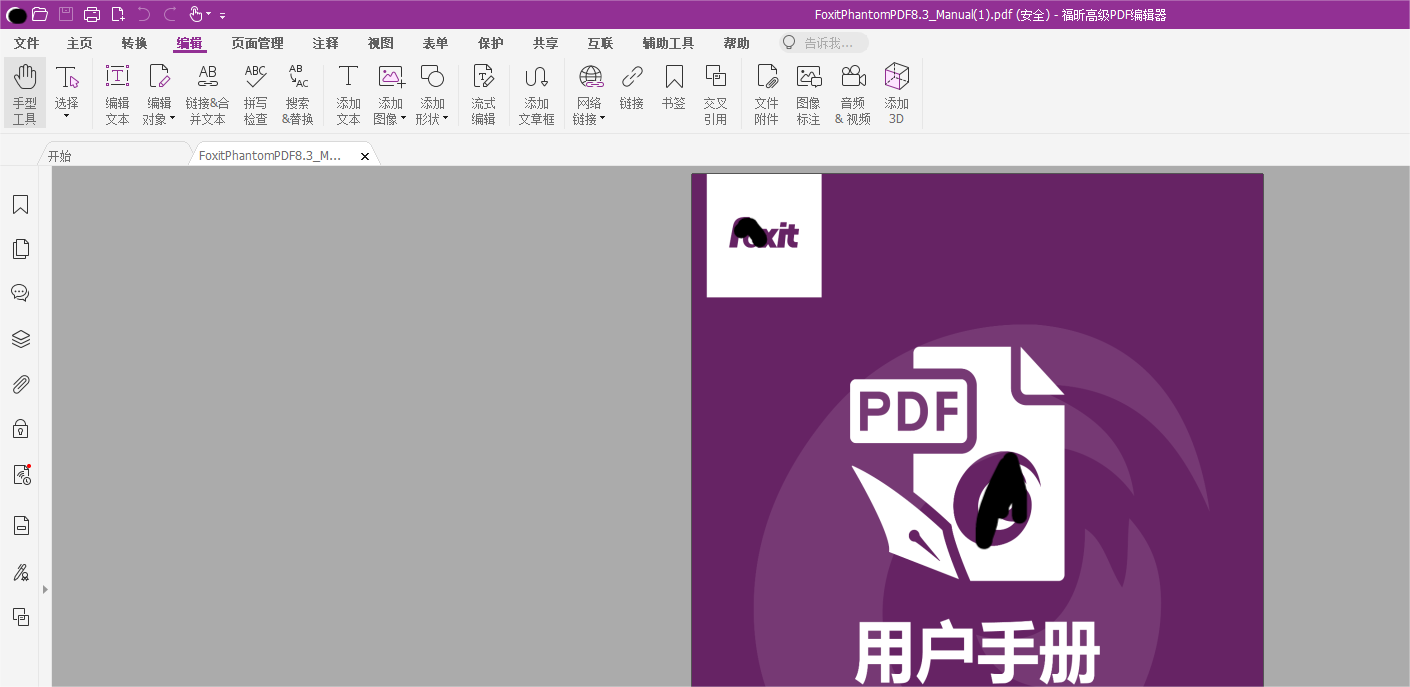Activate the 编辑文本 tool

point(117,93)
